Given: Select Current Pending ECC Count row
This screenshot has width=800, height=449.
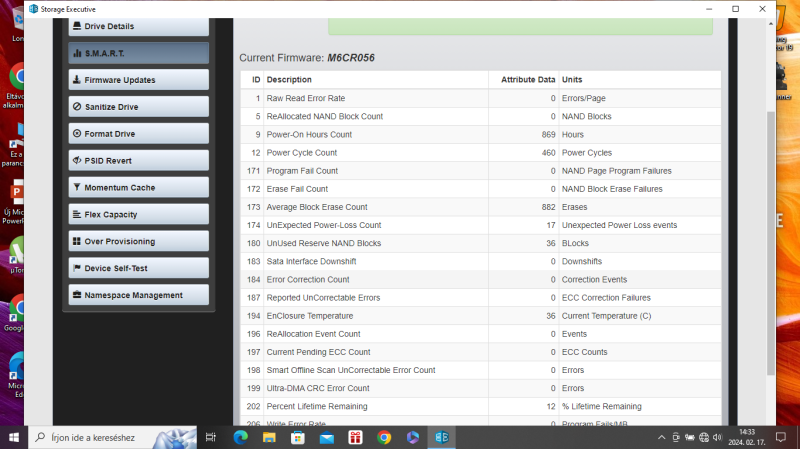Looking at the screenshot, I should [x=481, y=352].
